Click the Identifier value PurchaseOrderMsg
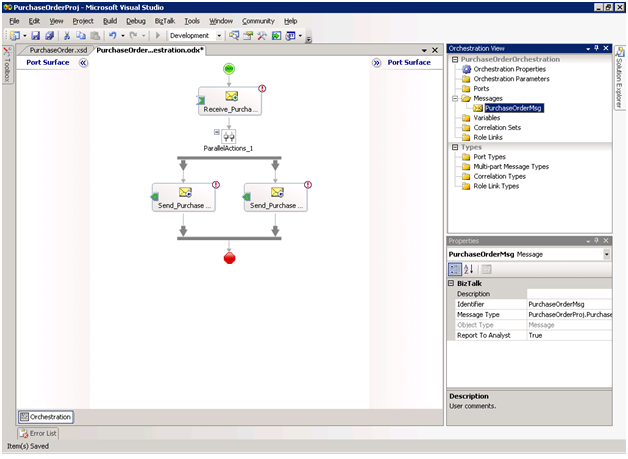628x459 pixels. coord(556,304)
